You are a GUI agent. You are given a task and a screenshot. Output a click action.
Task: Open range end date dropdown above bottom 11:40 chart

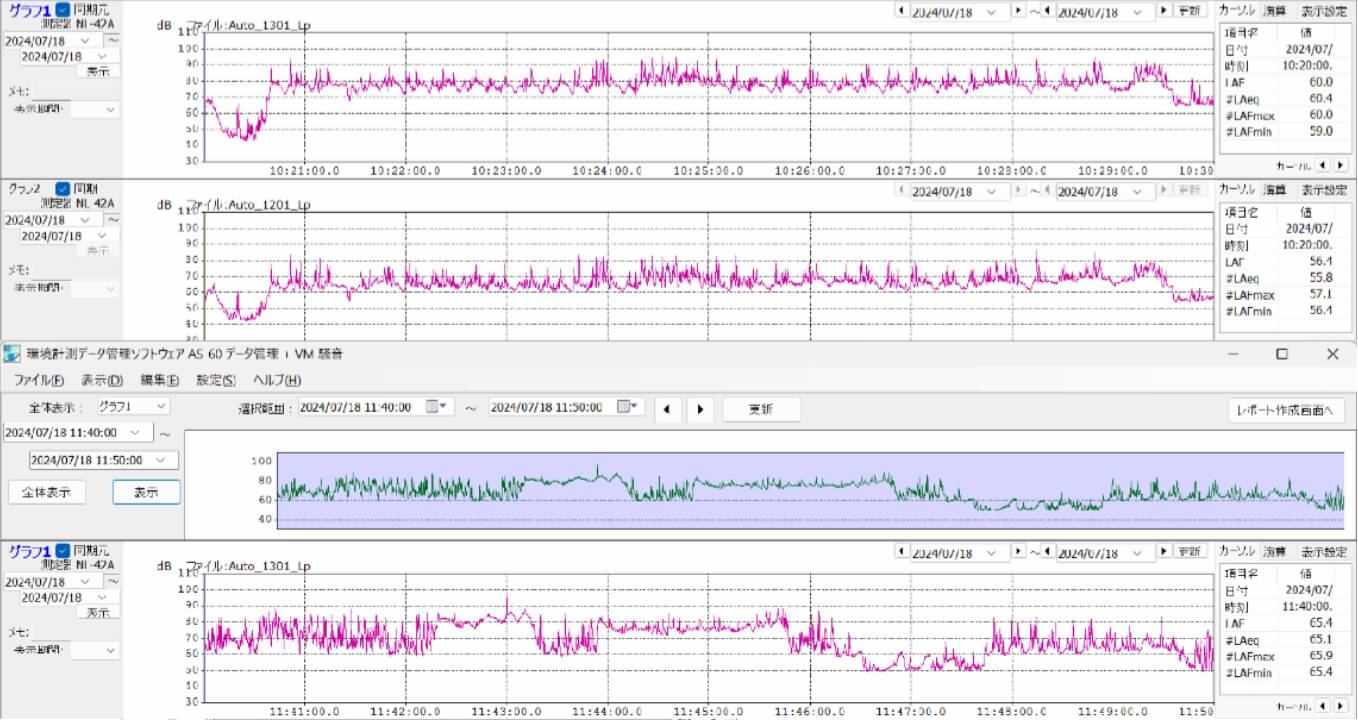point(1138,552)
